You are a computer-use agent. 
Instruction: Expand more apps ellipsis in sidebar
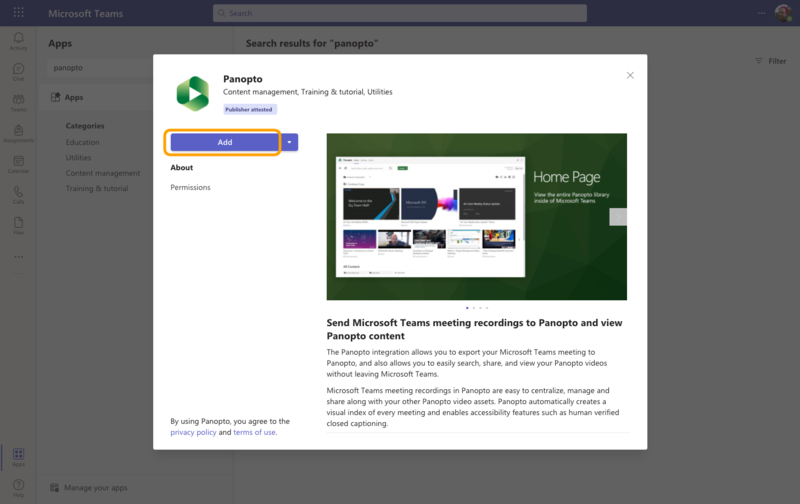click(x=18, y=256)
